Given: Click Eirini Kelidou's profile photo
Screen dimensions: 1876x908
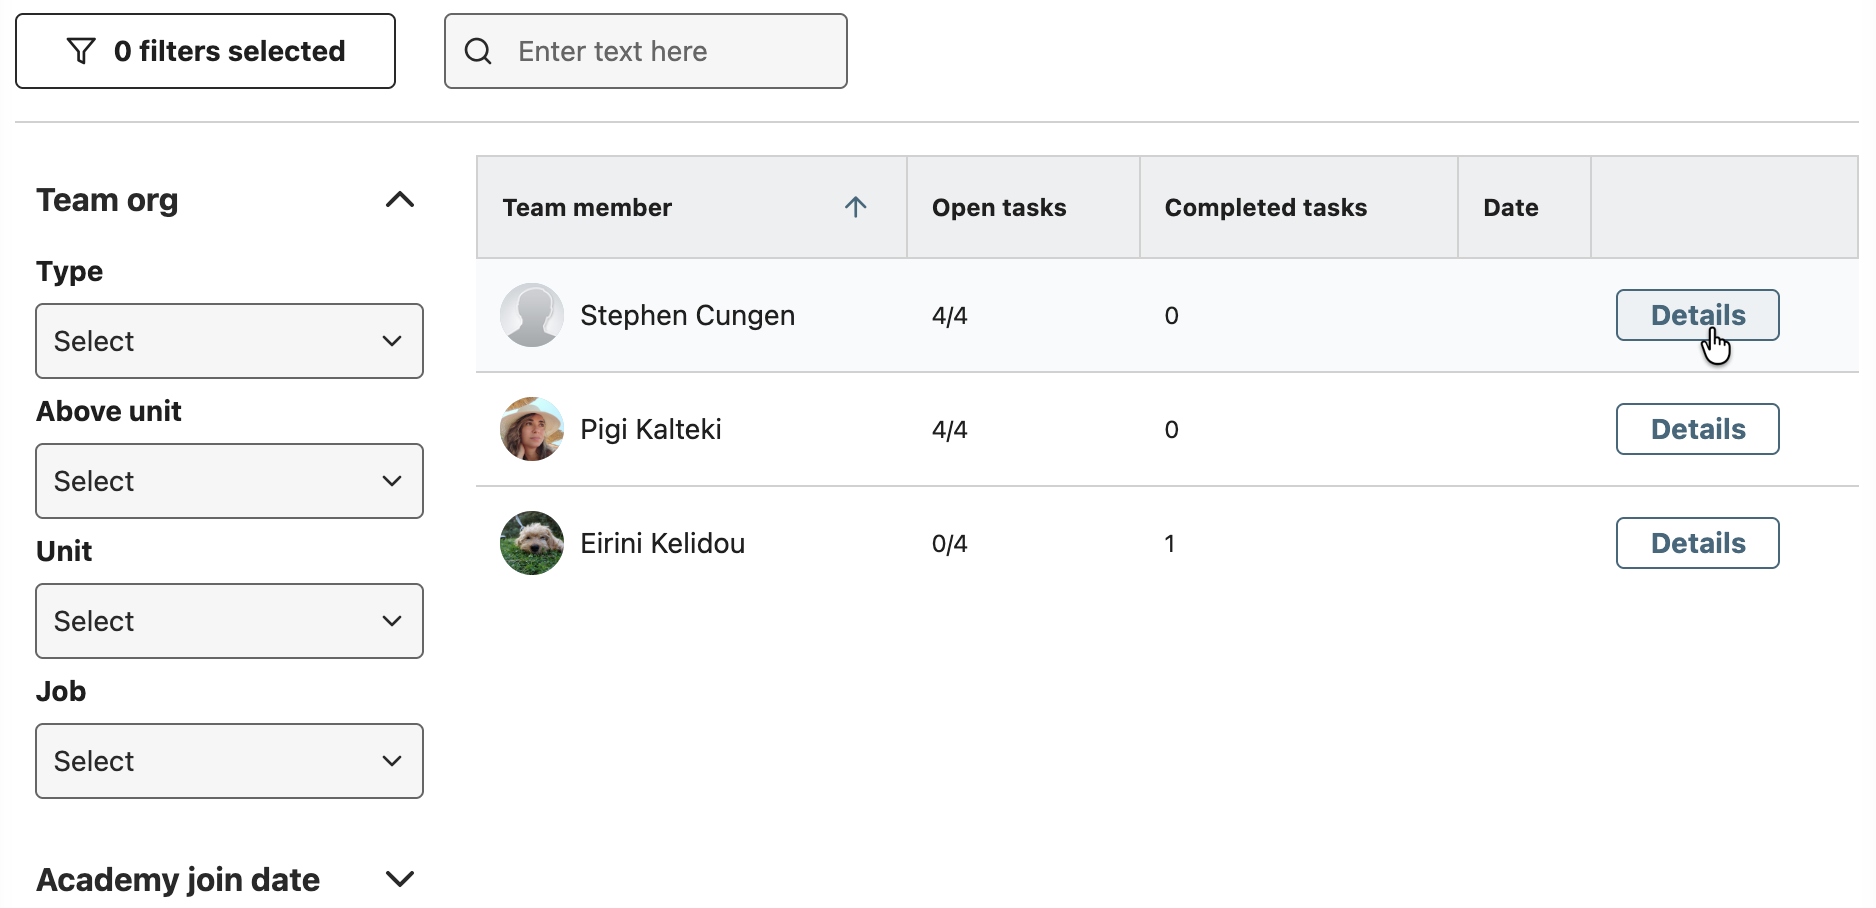Looking at the screenshot, I should click(x=532, y=543).
